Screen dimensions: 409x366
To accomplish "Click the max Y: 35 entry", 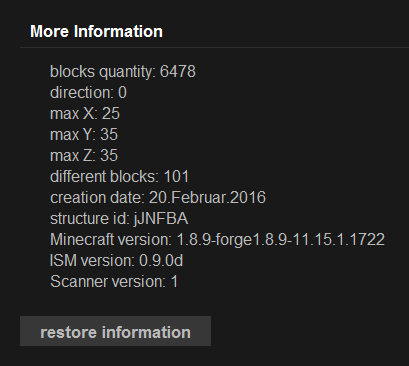I will coord(84,134).
